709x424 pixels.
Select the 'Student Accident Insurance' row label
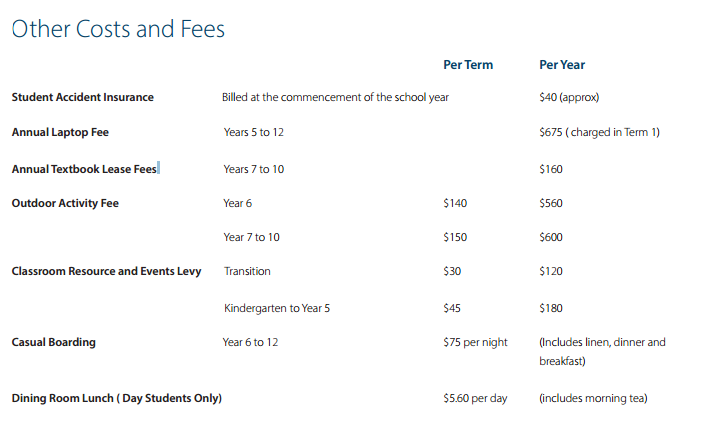point(83,97)
